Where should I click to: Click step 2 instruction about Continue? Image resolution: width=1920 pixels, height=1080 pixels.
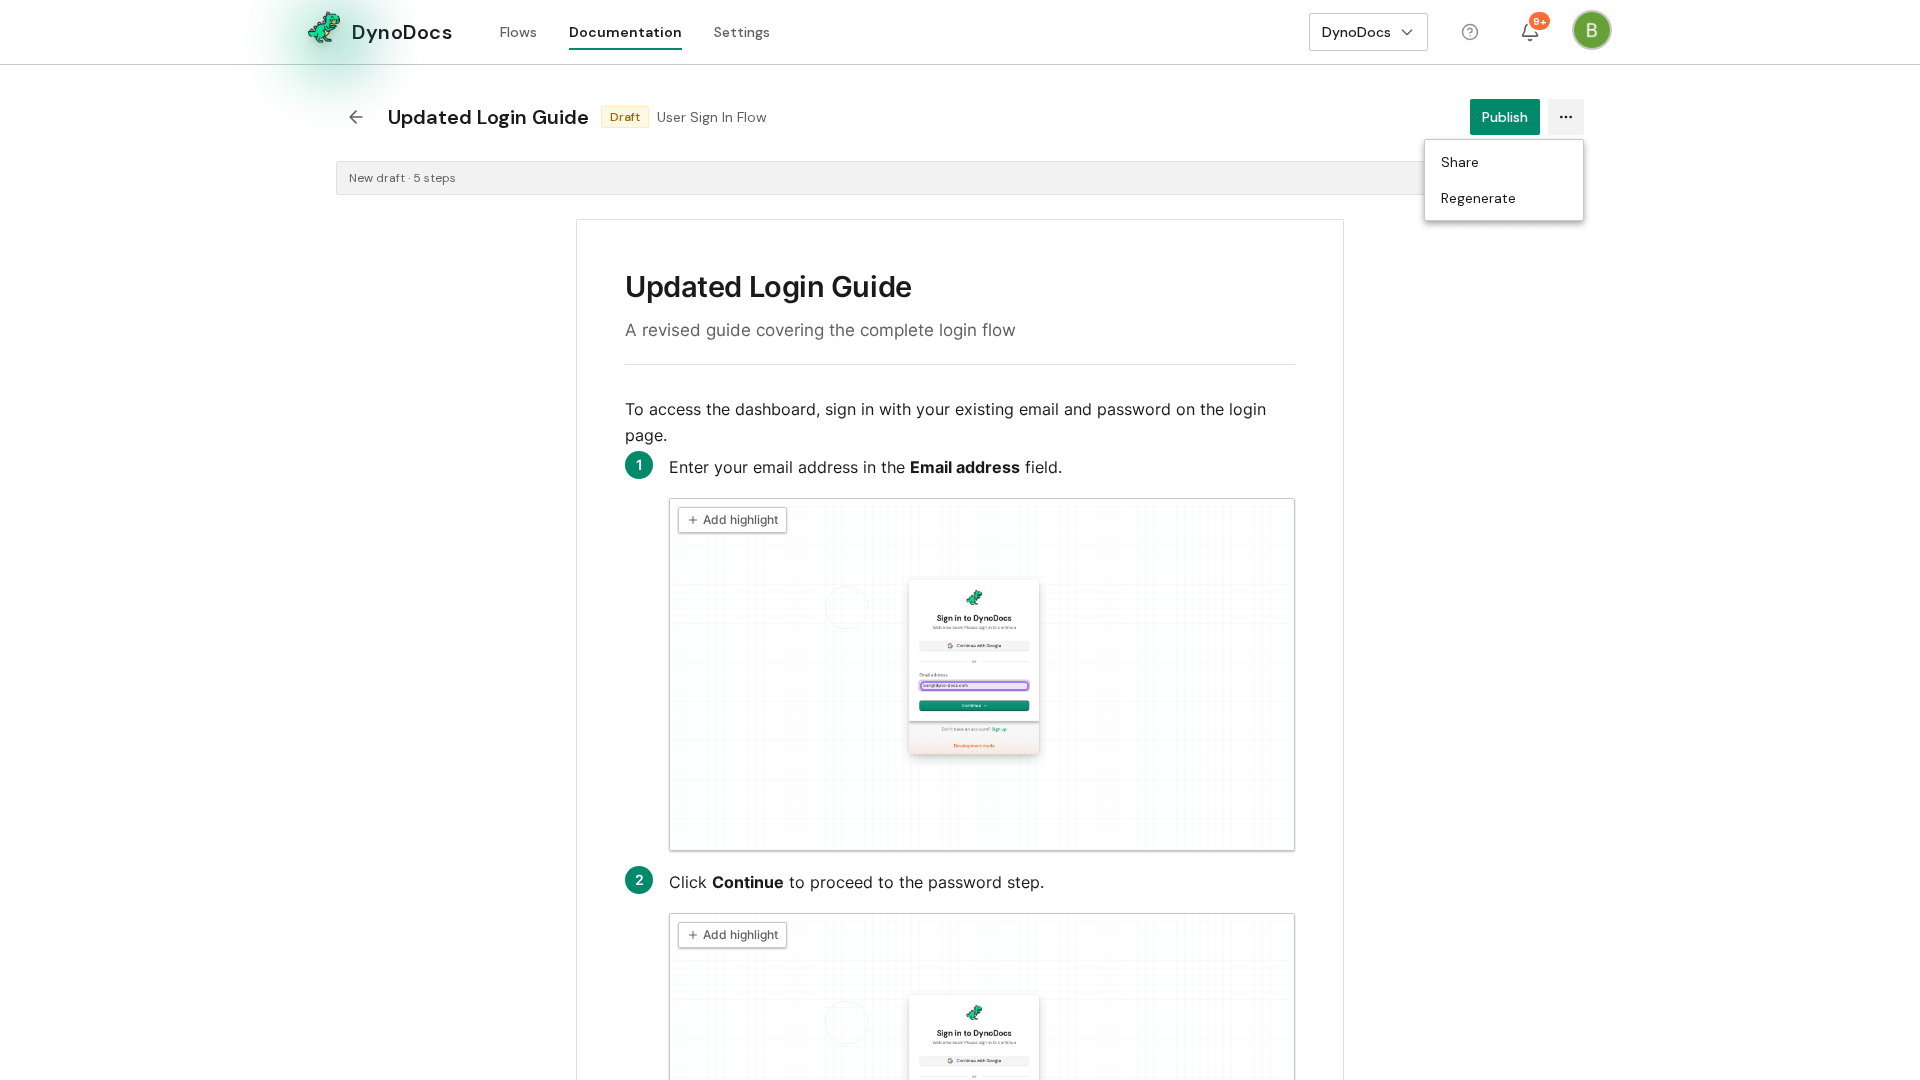(x=857, y=882)
